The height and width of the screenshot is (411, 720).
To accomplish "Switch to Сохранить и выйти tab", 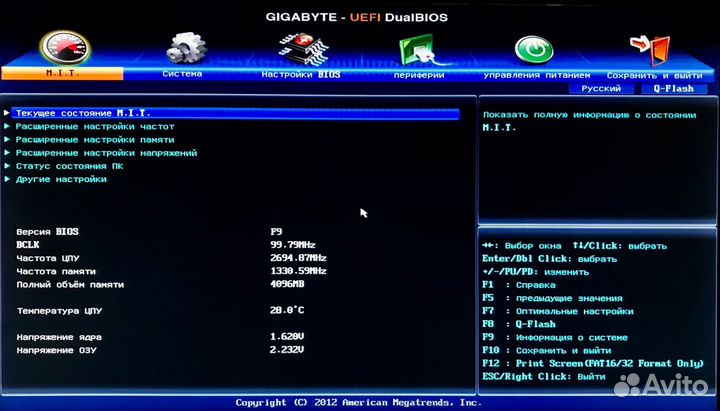I will [654, 75].
